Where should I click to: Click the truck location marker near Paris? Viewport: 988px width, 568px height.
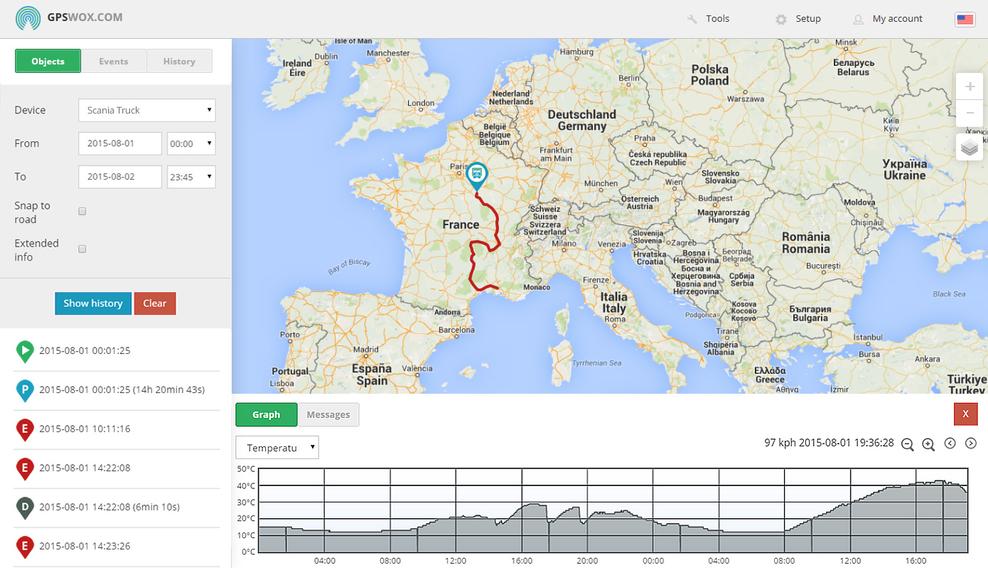pyautogui.click(x=476, y=175)
